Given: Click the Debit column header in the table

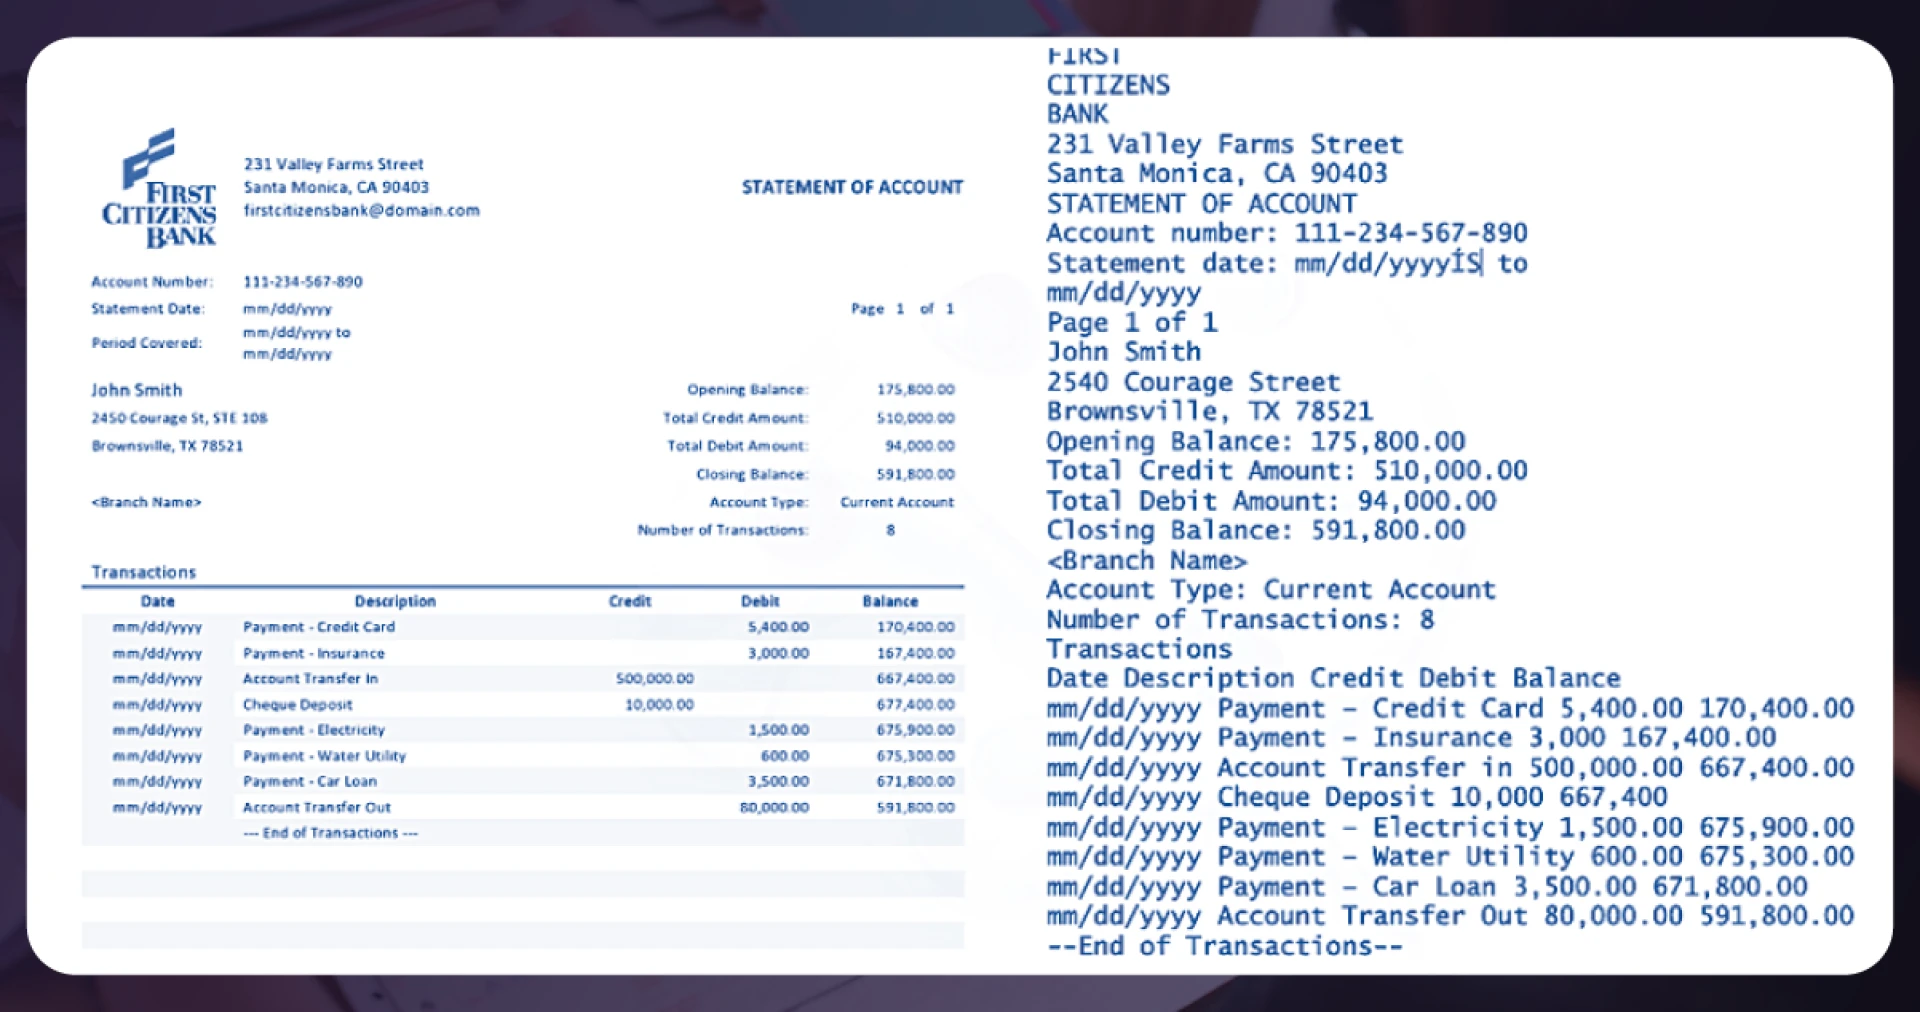Looking at the screenshot, I should point(760,601).
